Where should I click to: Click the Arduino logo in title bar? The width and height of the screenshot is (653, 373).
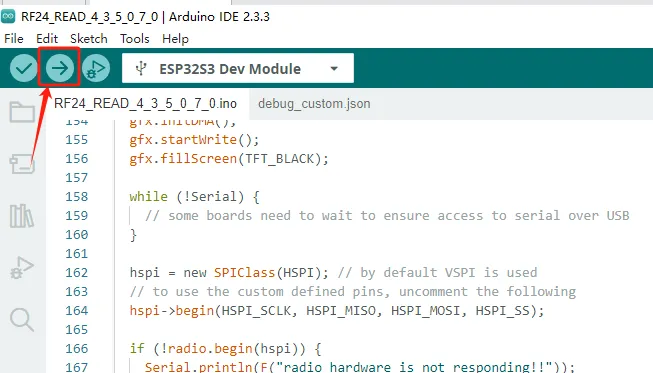coord(8,17)
